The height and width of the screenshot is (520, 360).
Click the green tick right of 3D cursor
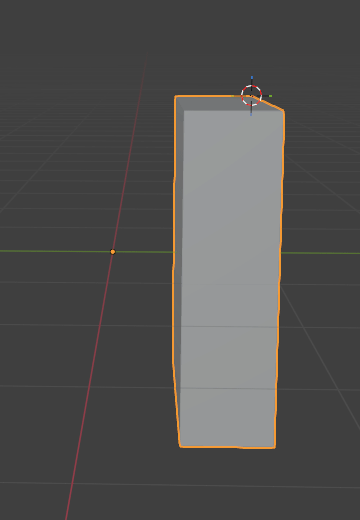click(x=270, y=96)
